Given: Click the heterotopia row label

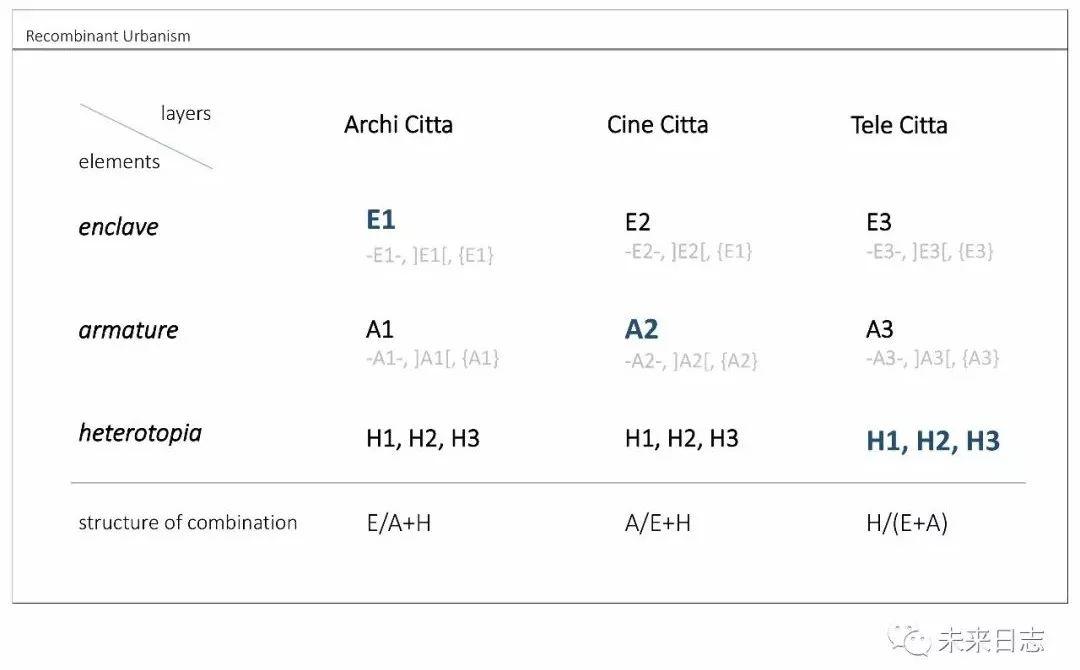Looking at the screenshot, I should [x=141, y=433].
